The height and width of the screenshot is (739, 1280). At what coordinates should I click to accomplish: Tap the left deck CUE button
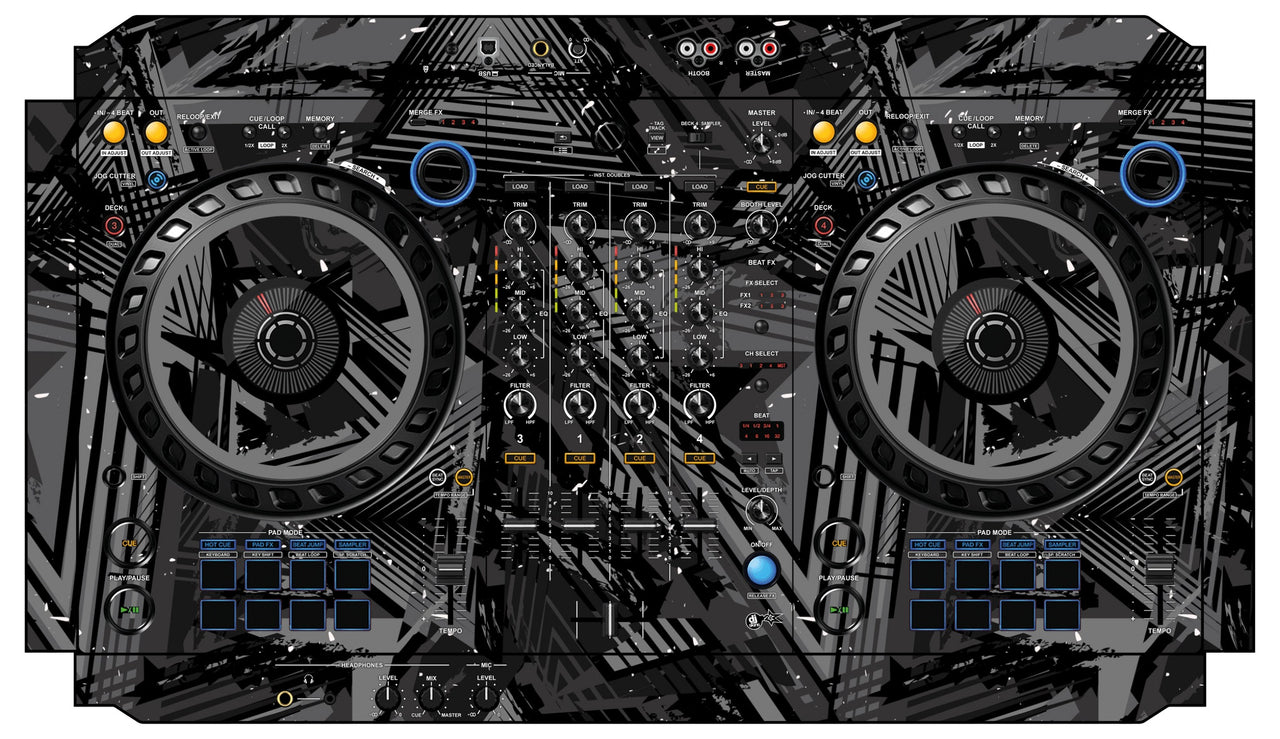pyautogui.click(x=130, y=540)
